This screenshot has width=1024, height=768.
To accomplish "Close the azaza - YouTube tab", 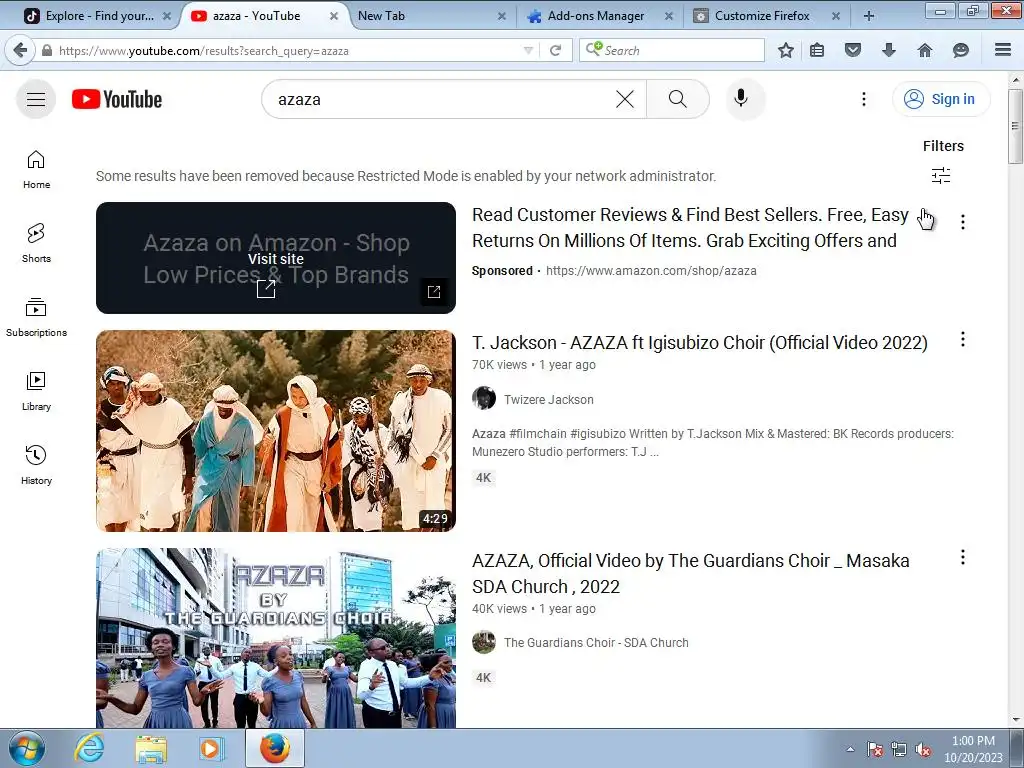I will pos(334,16).
